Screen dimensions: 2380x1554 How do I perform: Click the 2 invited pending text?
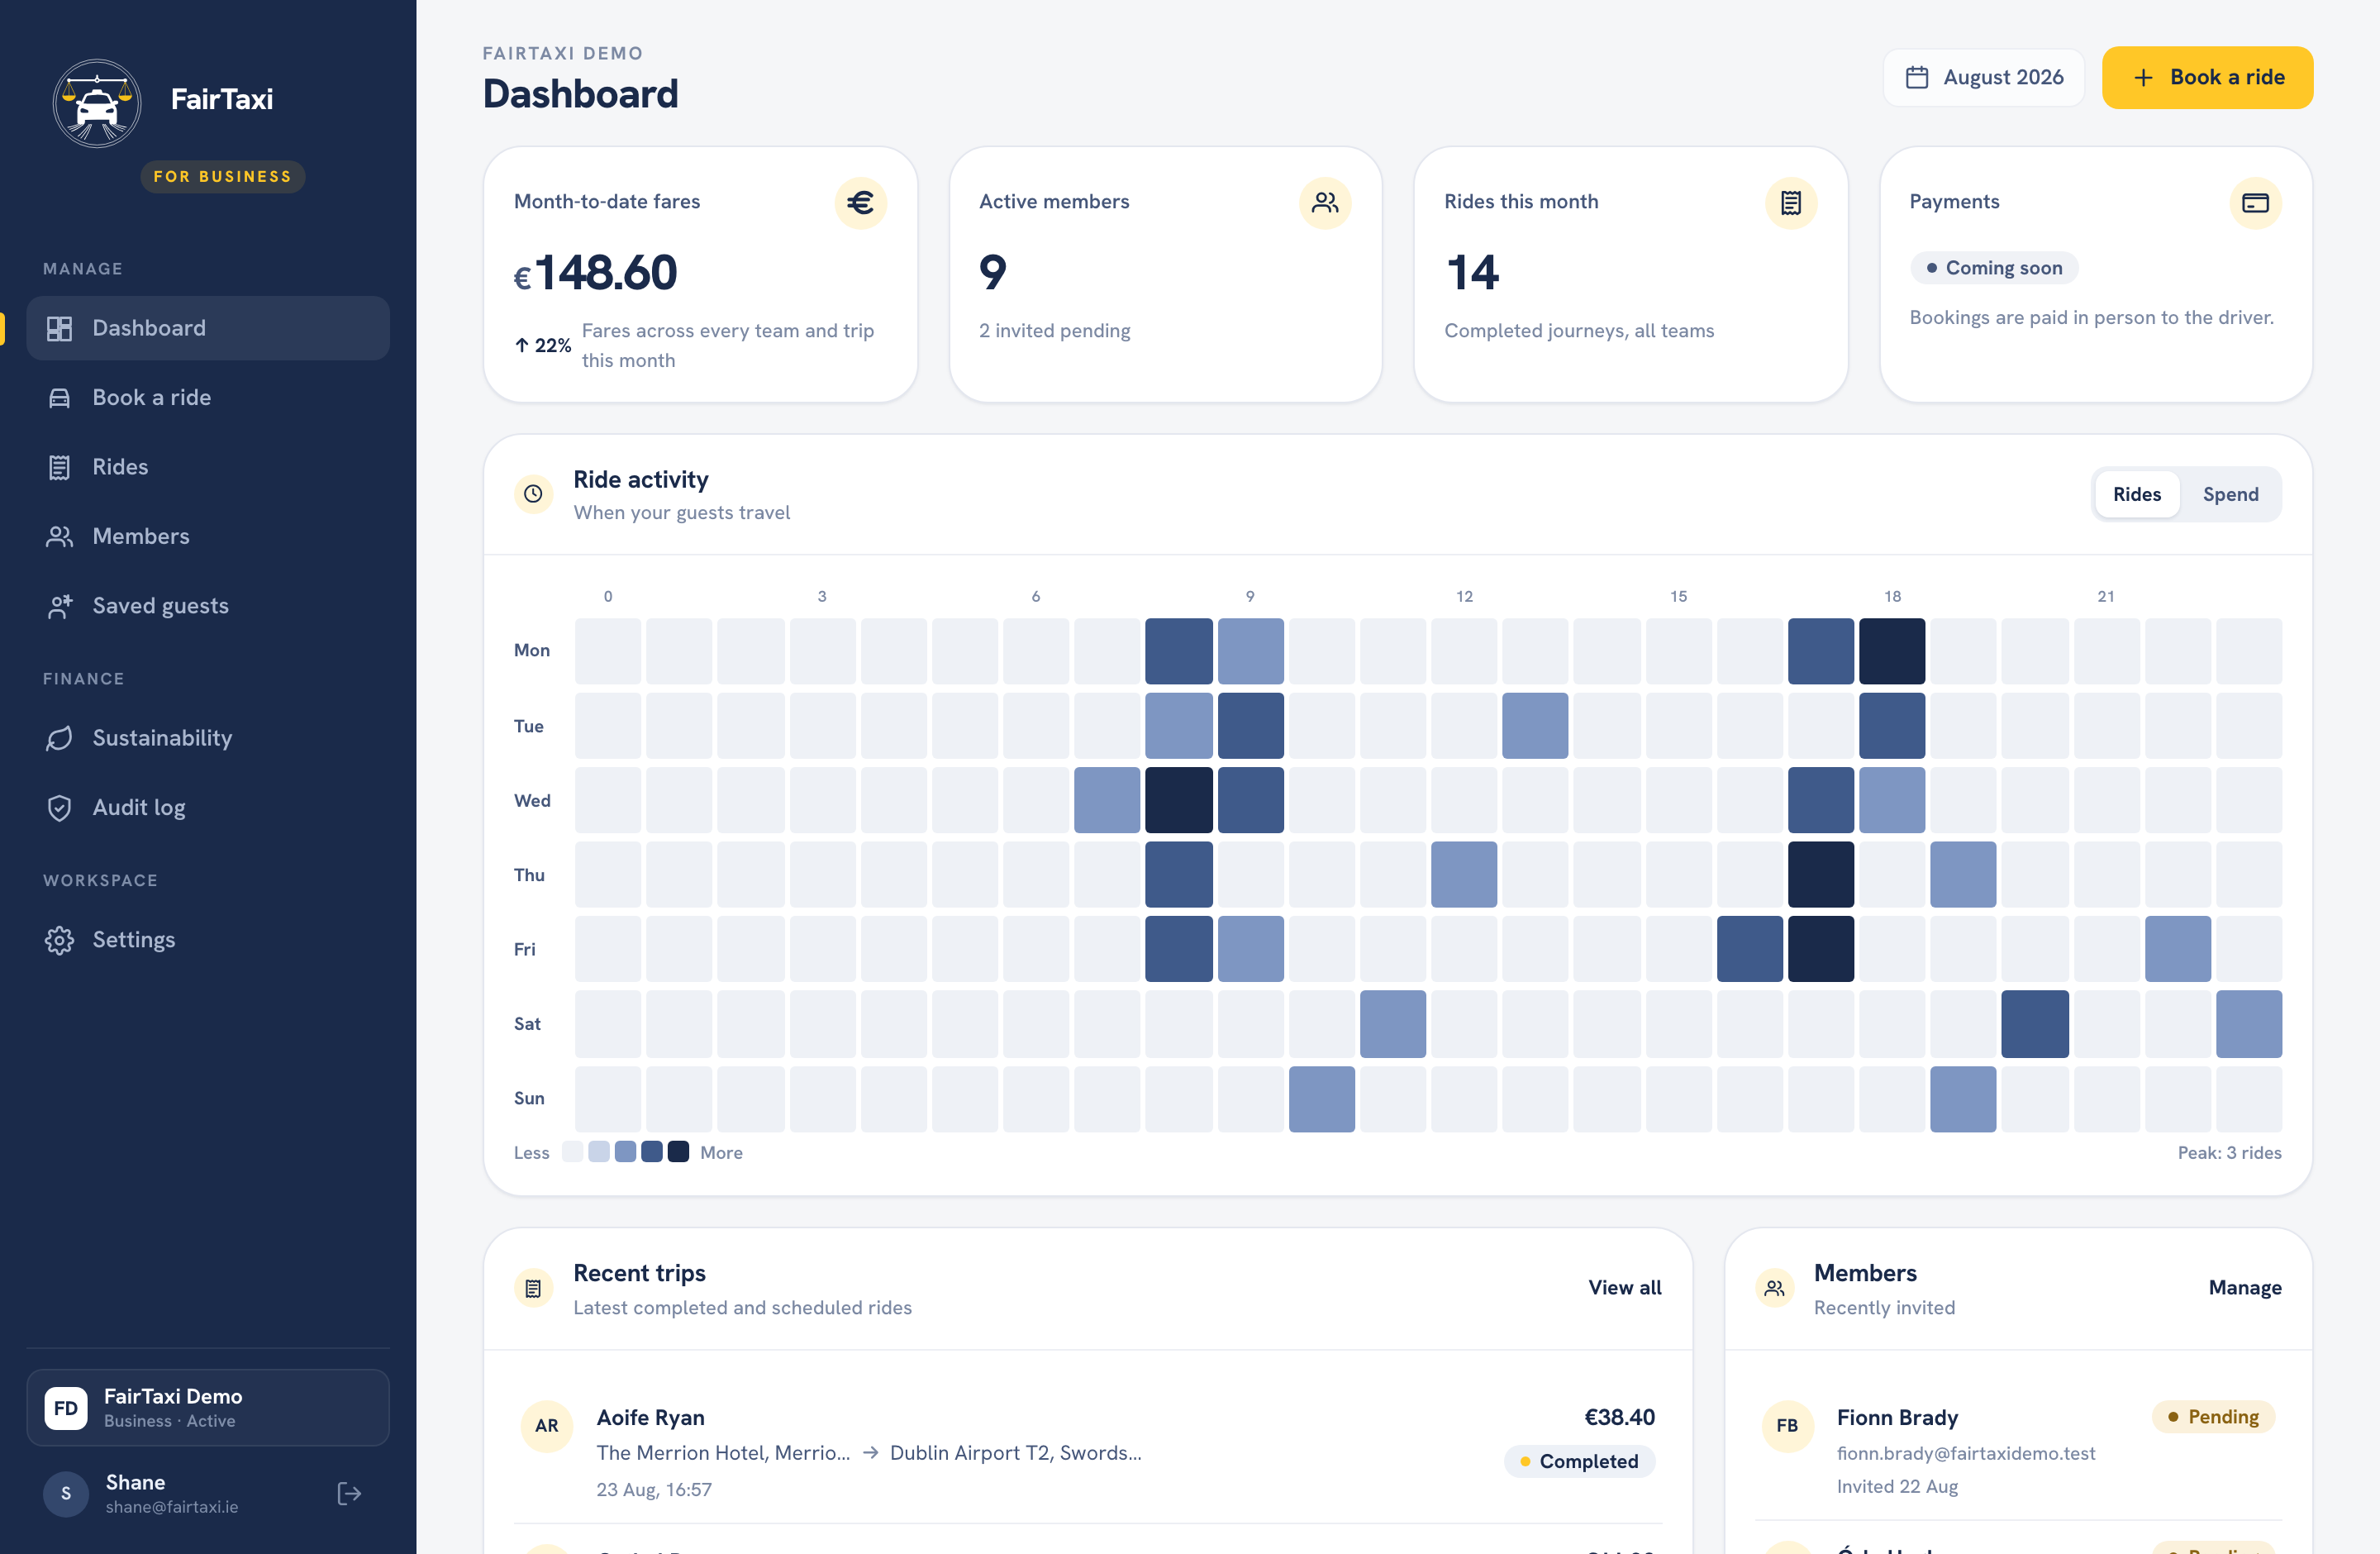(x=1054, y=330)
